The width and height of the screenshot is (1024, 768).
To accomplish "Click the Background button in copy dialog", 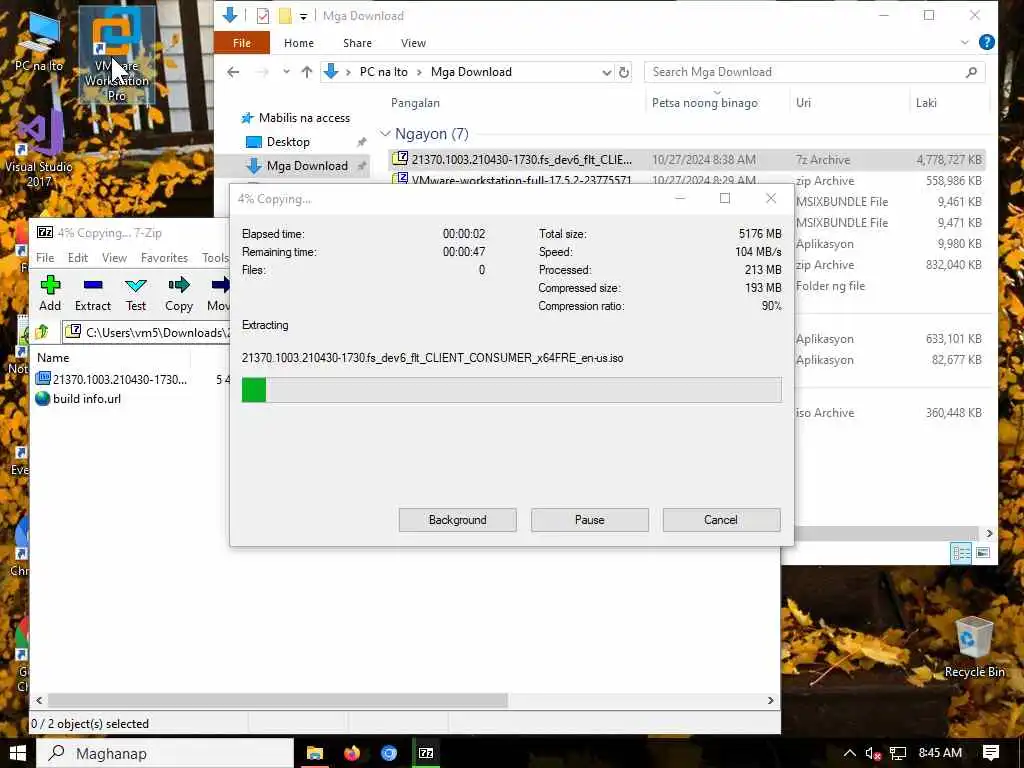I will pos(457,520).
